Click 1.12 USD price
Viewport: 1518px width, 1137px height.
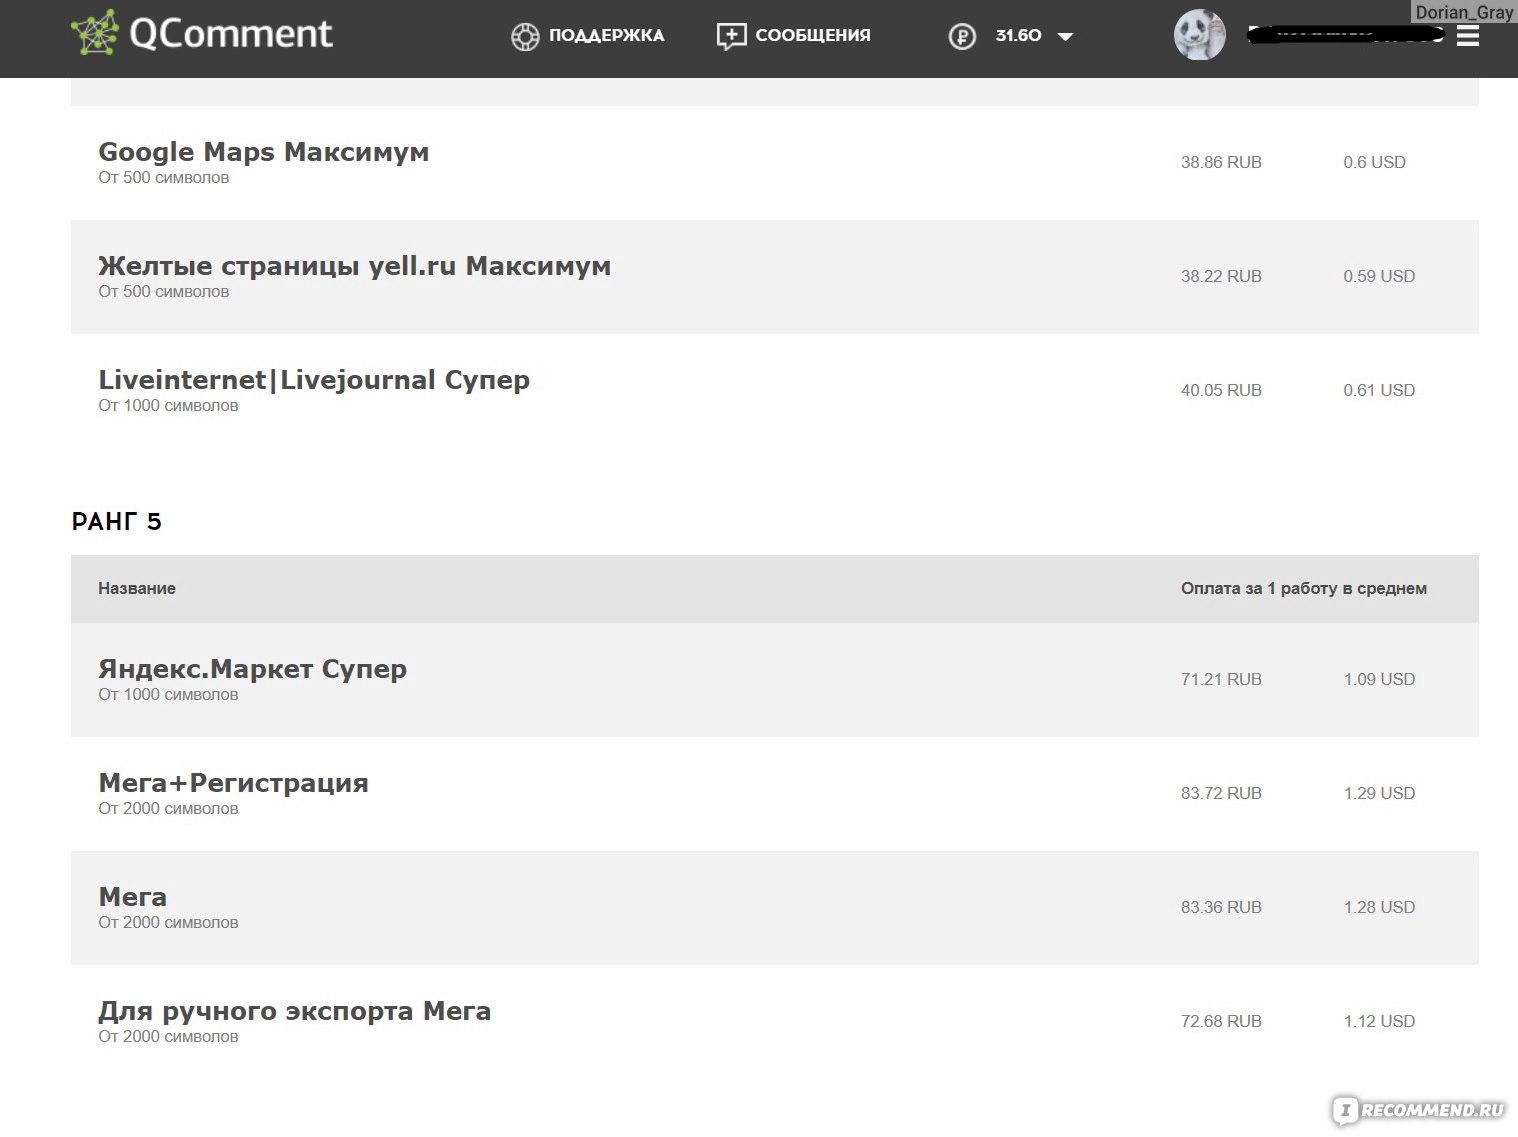1379,1021
